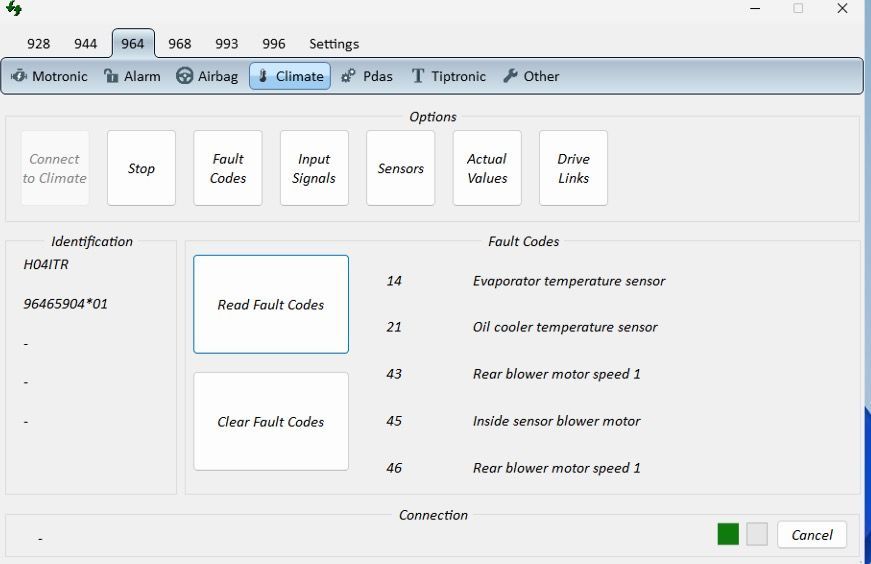Click the green connection status indicator
871x564 pixels.
(728, 534)
